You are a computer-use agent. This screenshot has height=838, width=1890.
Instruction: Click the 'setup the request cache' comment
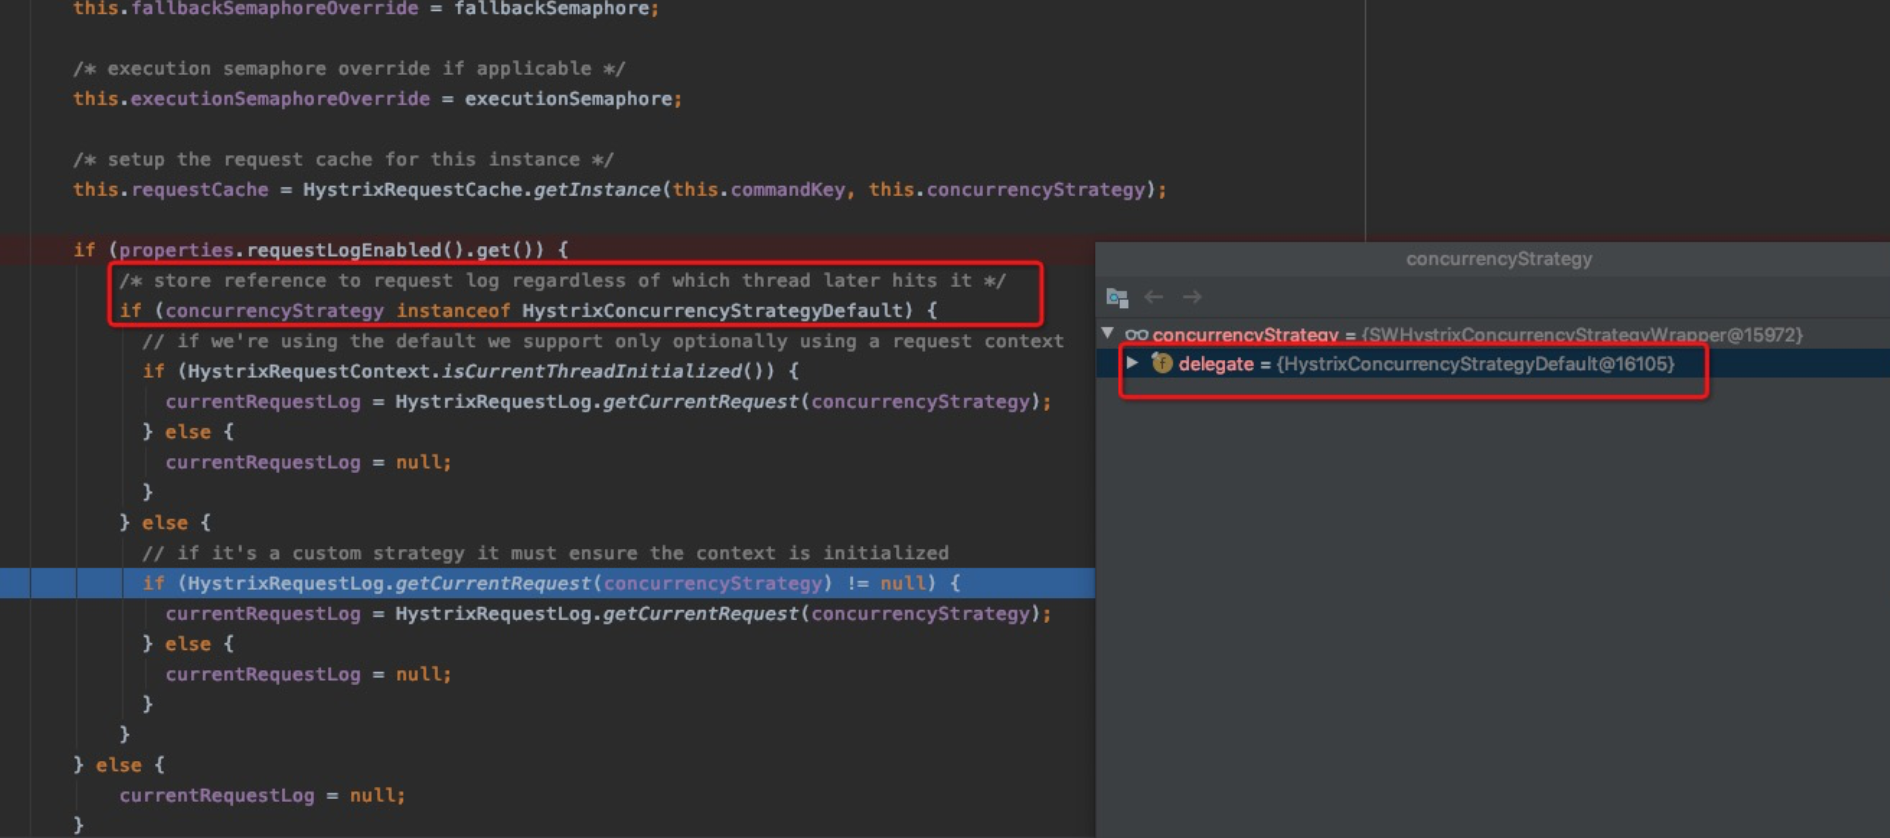[x=343, y=160]
